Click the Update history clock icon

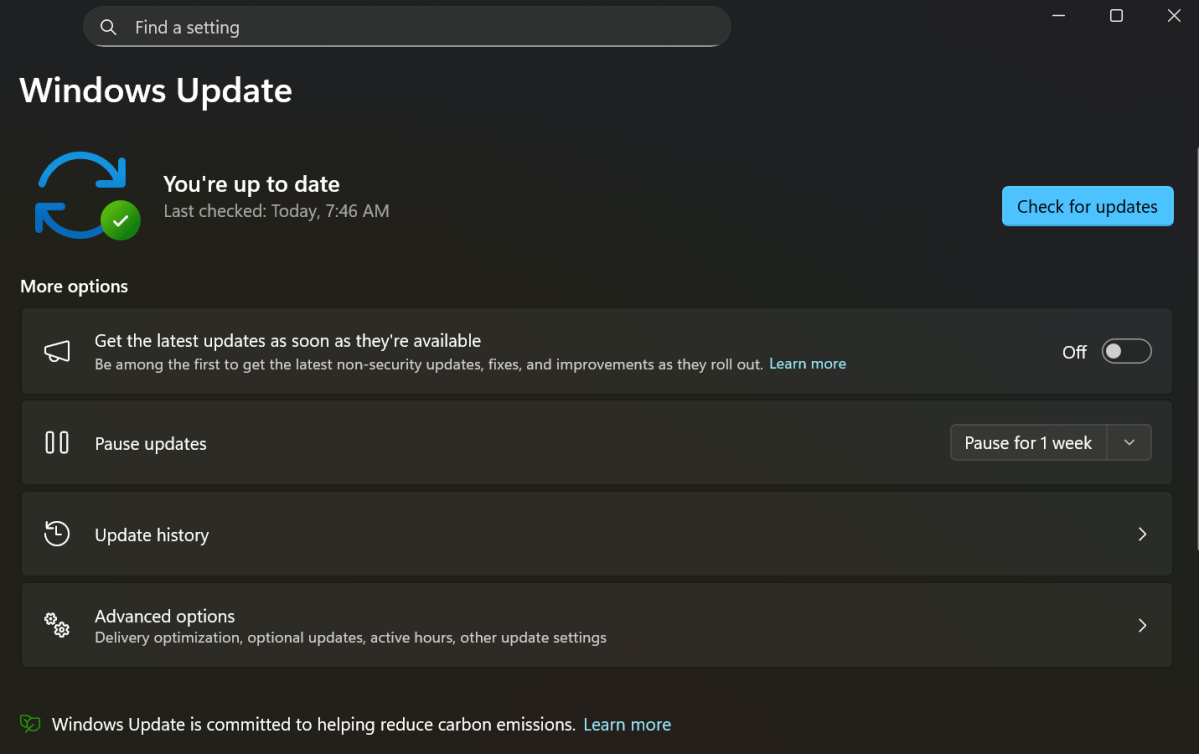pos(57,533)
